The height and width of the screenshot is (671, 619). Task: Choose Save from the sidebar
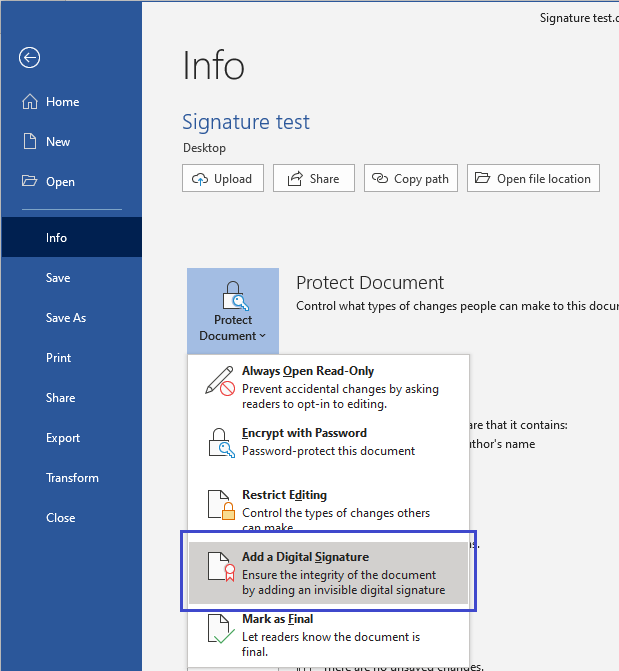[x=71, y=277]
